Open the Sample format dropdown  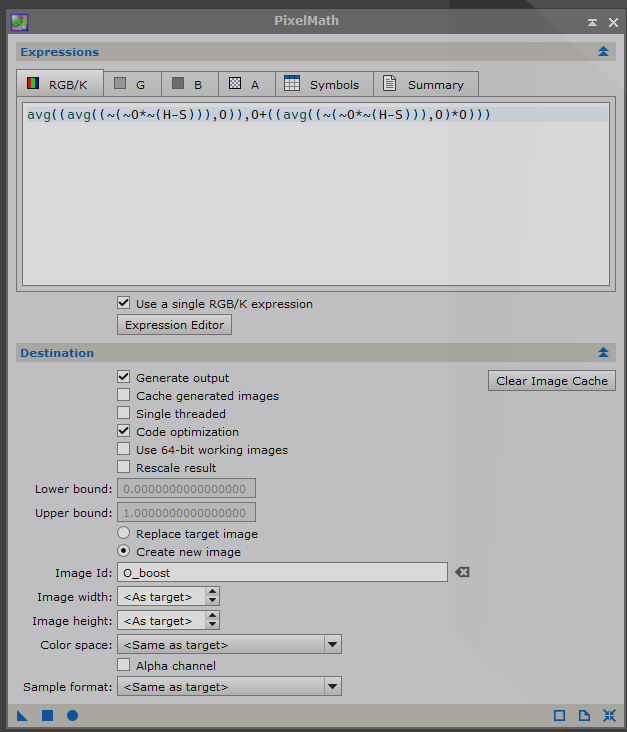pos(229,687)
